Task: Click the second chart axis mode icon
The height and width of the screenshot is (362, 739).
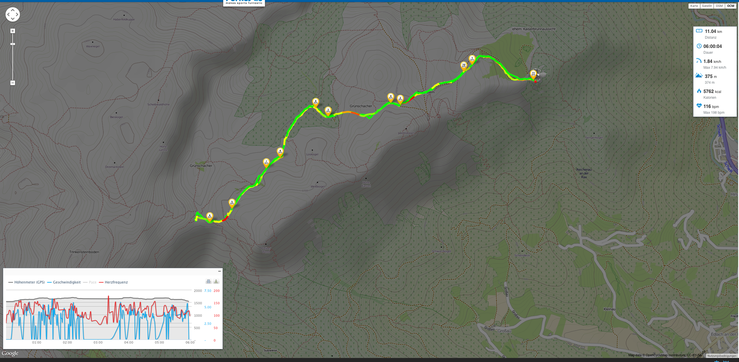Action: (x=216, y=281)
